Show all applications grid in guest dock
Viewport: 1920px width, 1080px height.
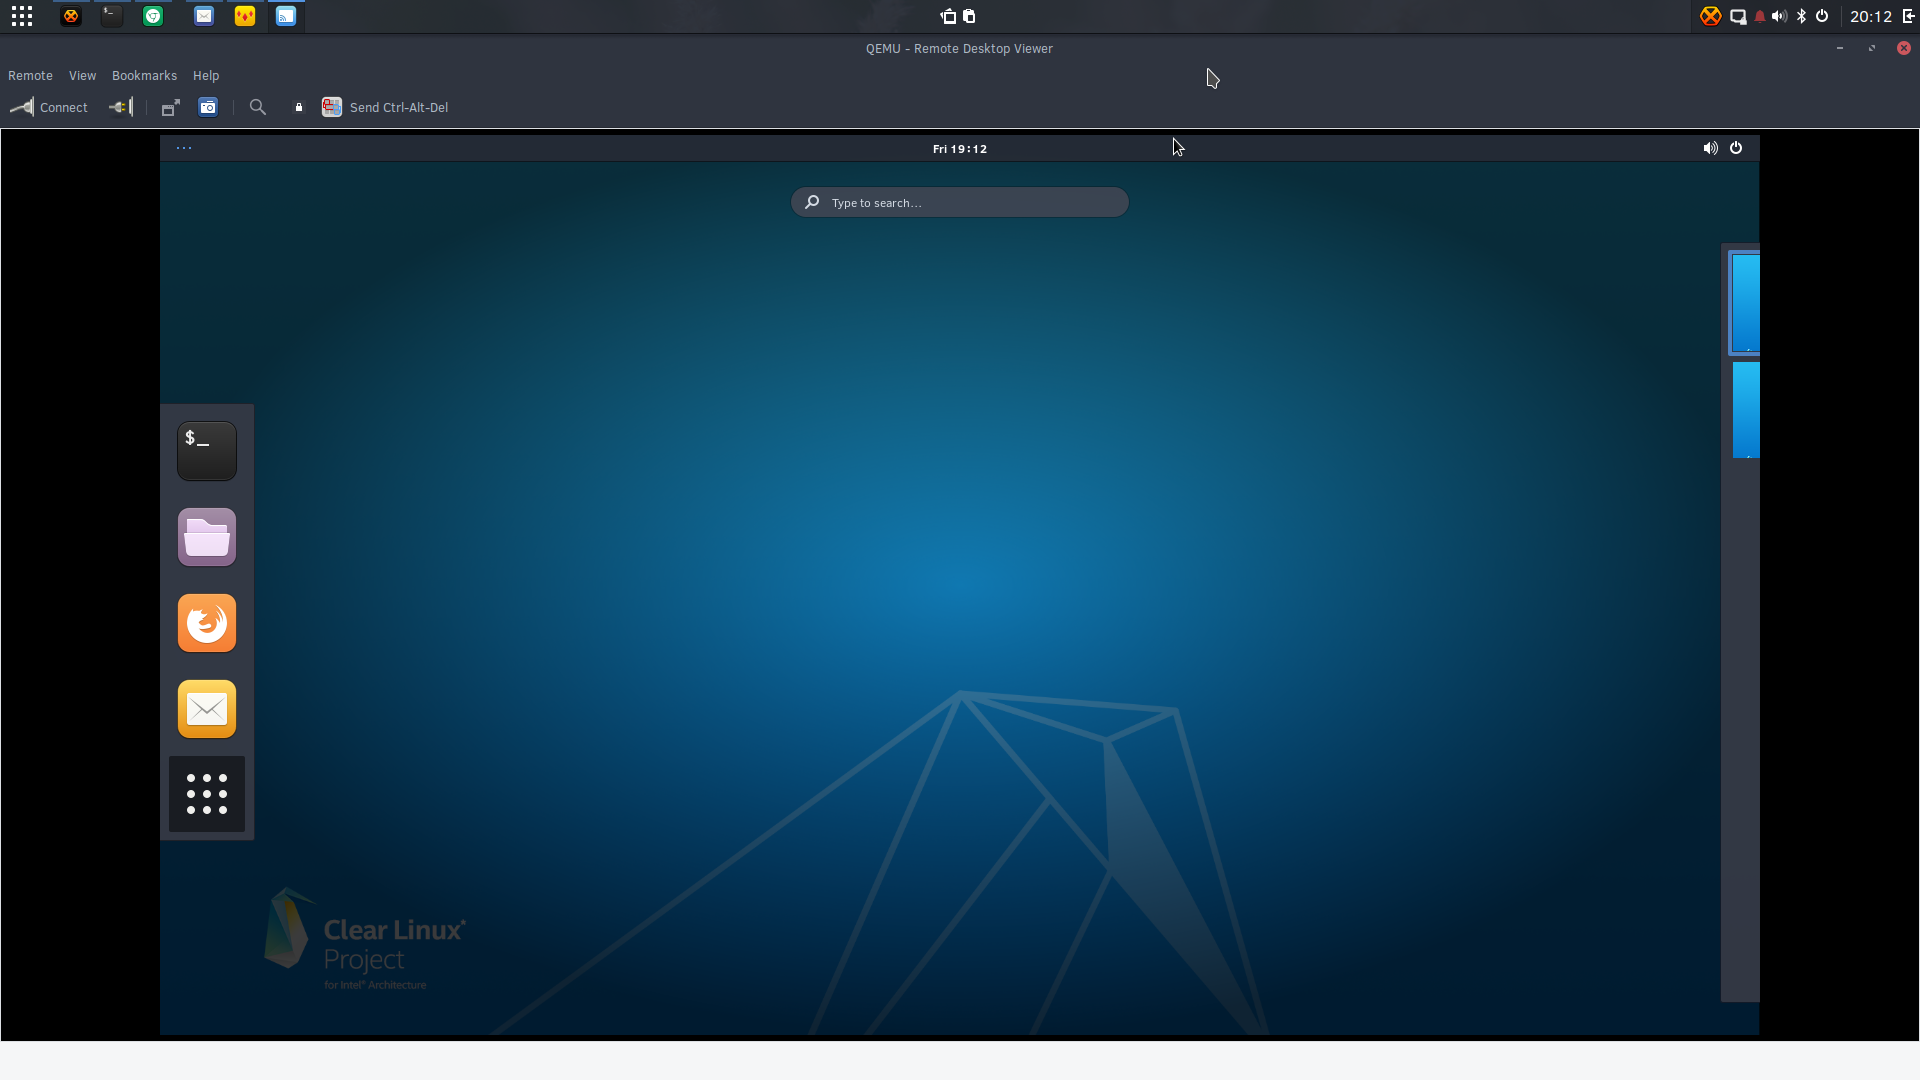207,794
